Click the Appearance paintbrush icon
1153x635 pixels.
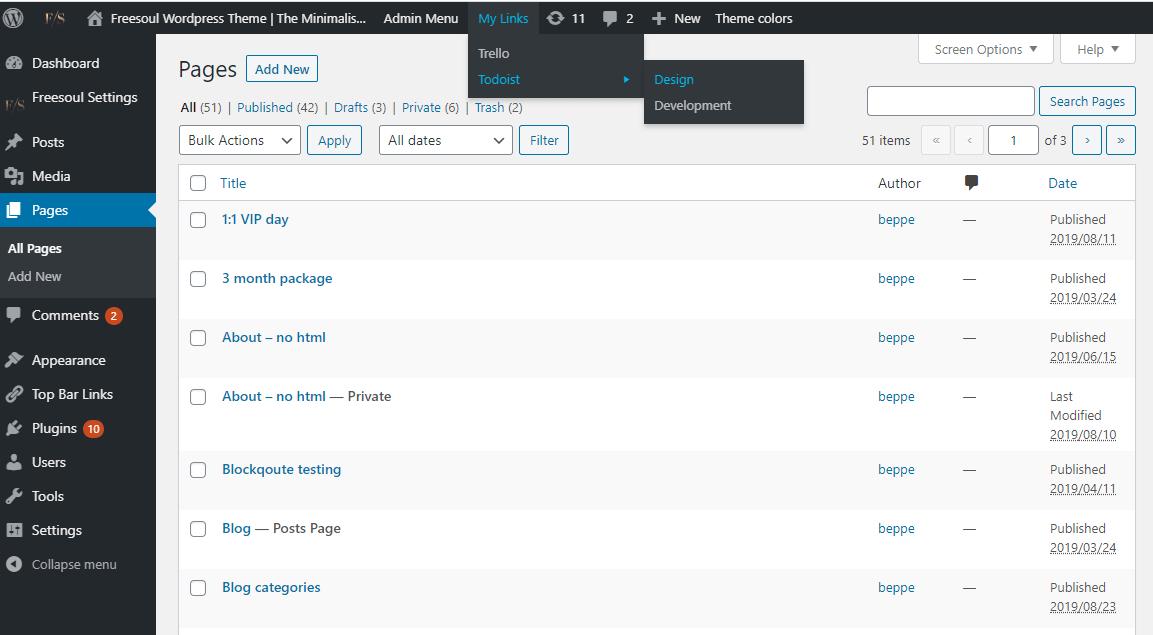pos(14,360)
